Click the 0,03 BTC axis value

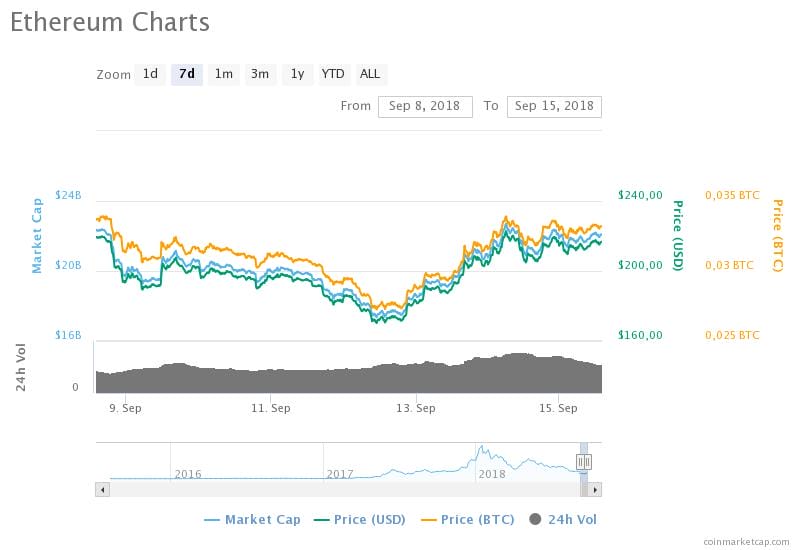[x=729, y=265]
